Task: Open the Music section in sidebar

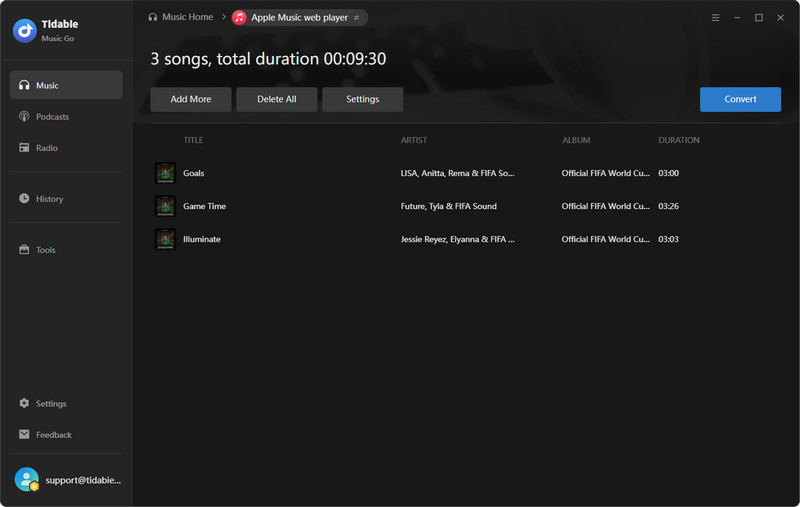Action: click(66, 85)
